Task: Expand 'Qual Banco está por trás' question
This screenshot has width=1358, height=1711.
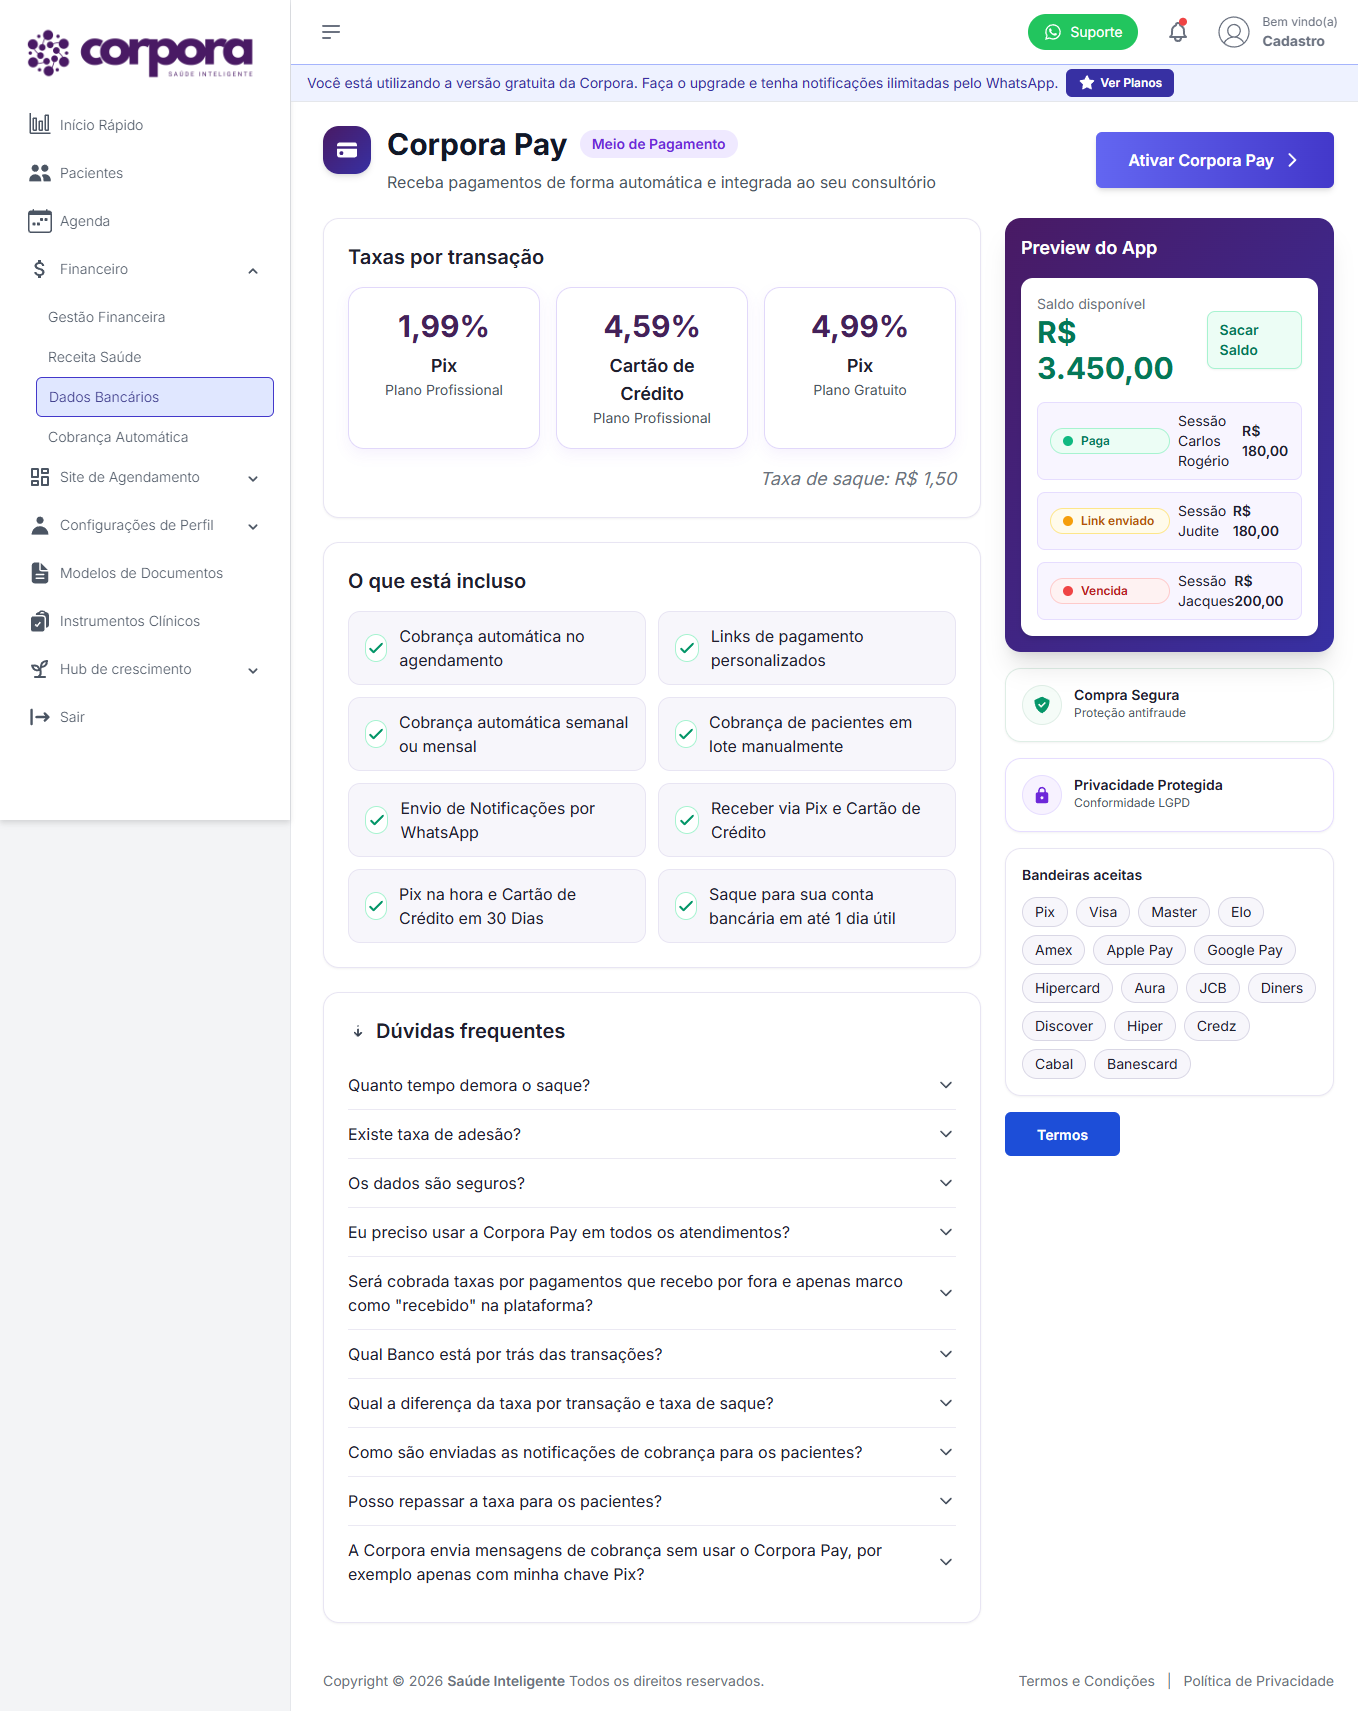Action: [x=652, y=1354]
